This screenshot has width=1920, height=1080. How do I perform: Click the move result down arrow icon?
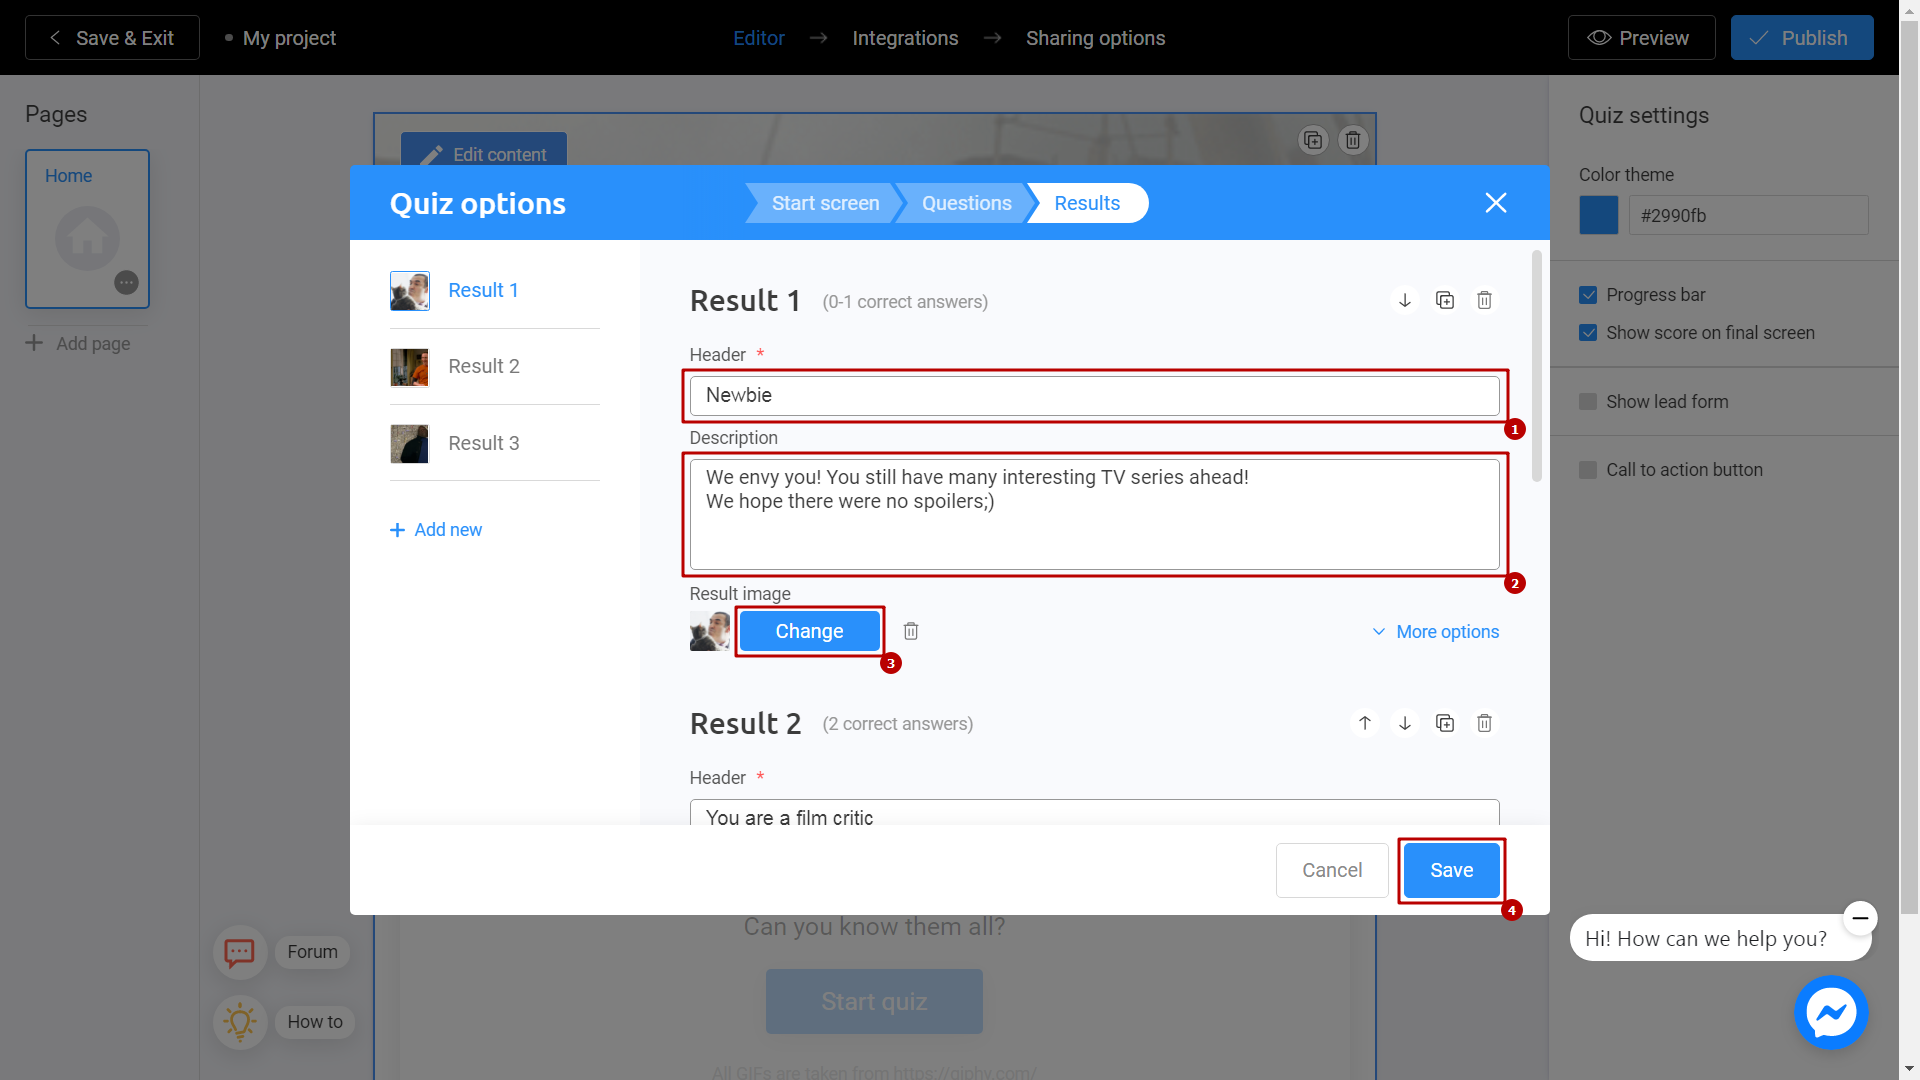pos(1404,299)
